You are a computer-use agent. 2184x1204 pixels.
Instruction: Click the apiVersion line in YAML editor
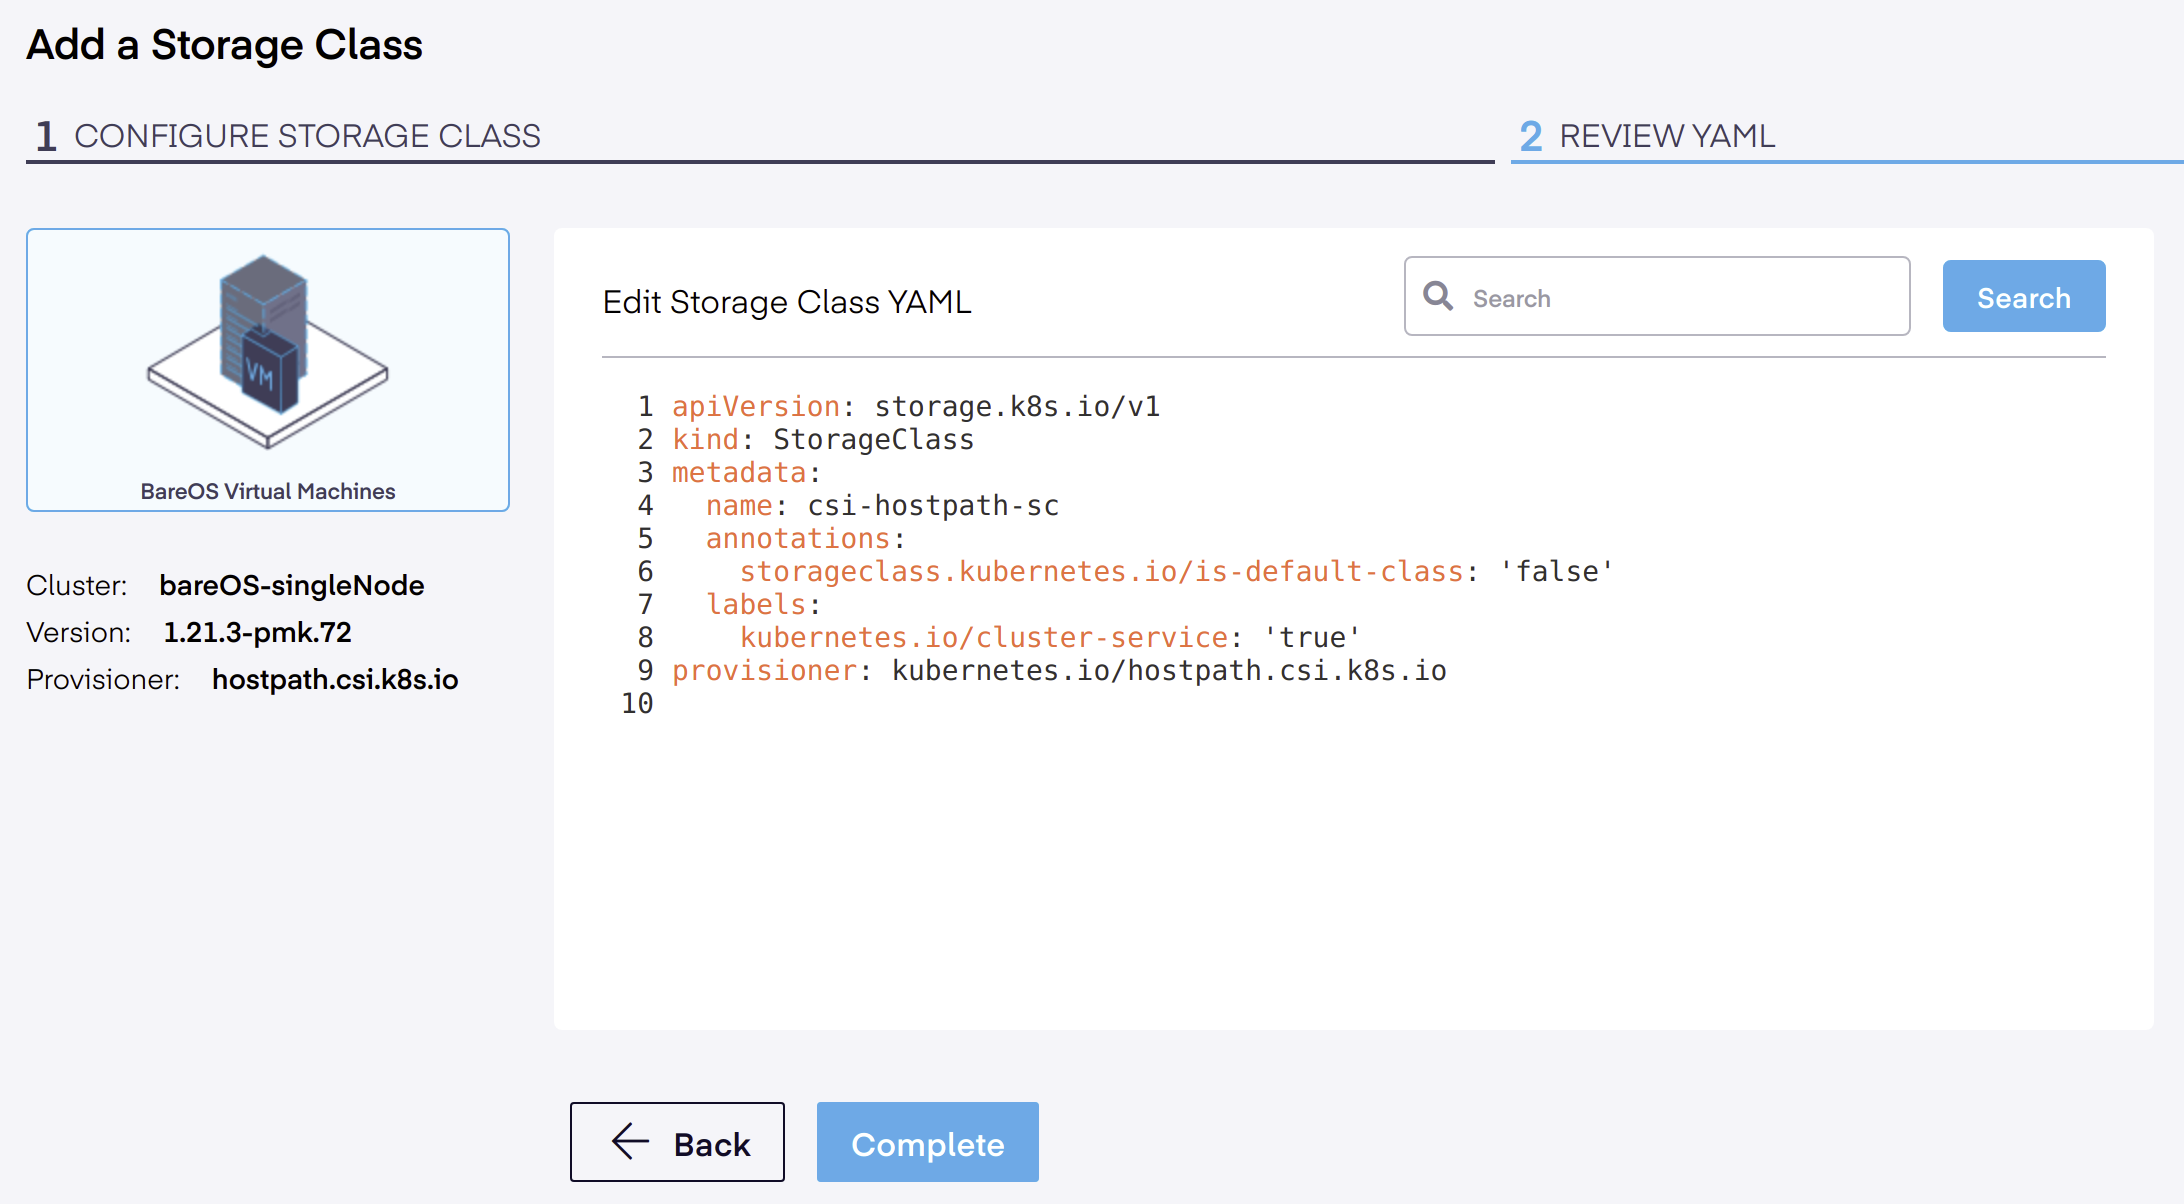[x=915, y=407]
